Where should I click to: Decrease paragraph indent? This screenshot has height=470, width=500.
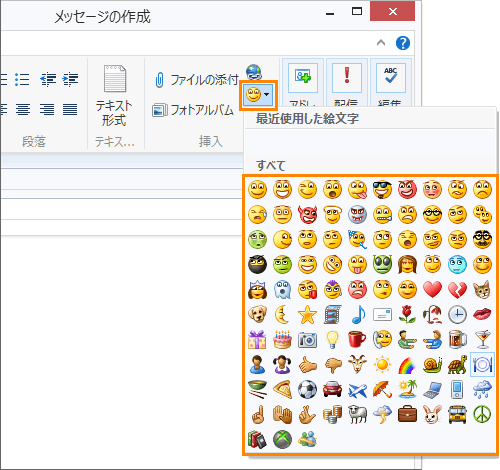[x=48, y=79]
